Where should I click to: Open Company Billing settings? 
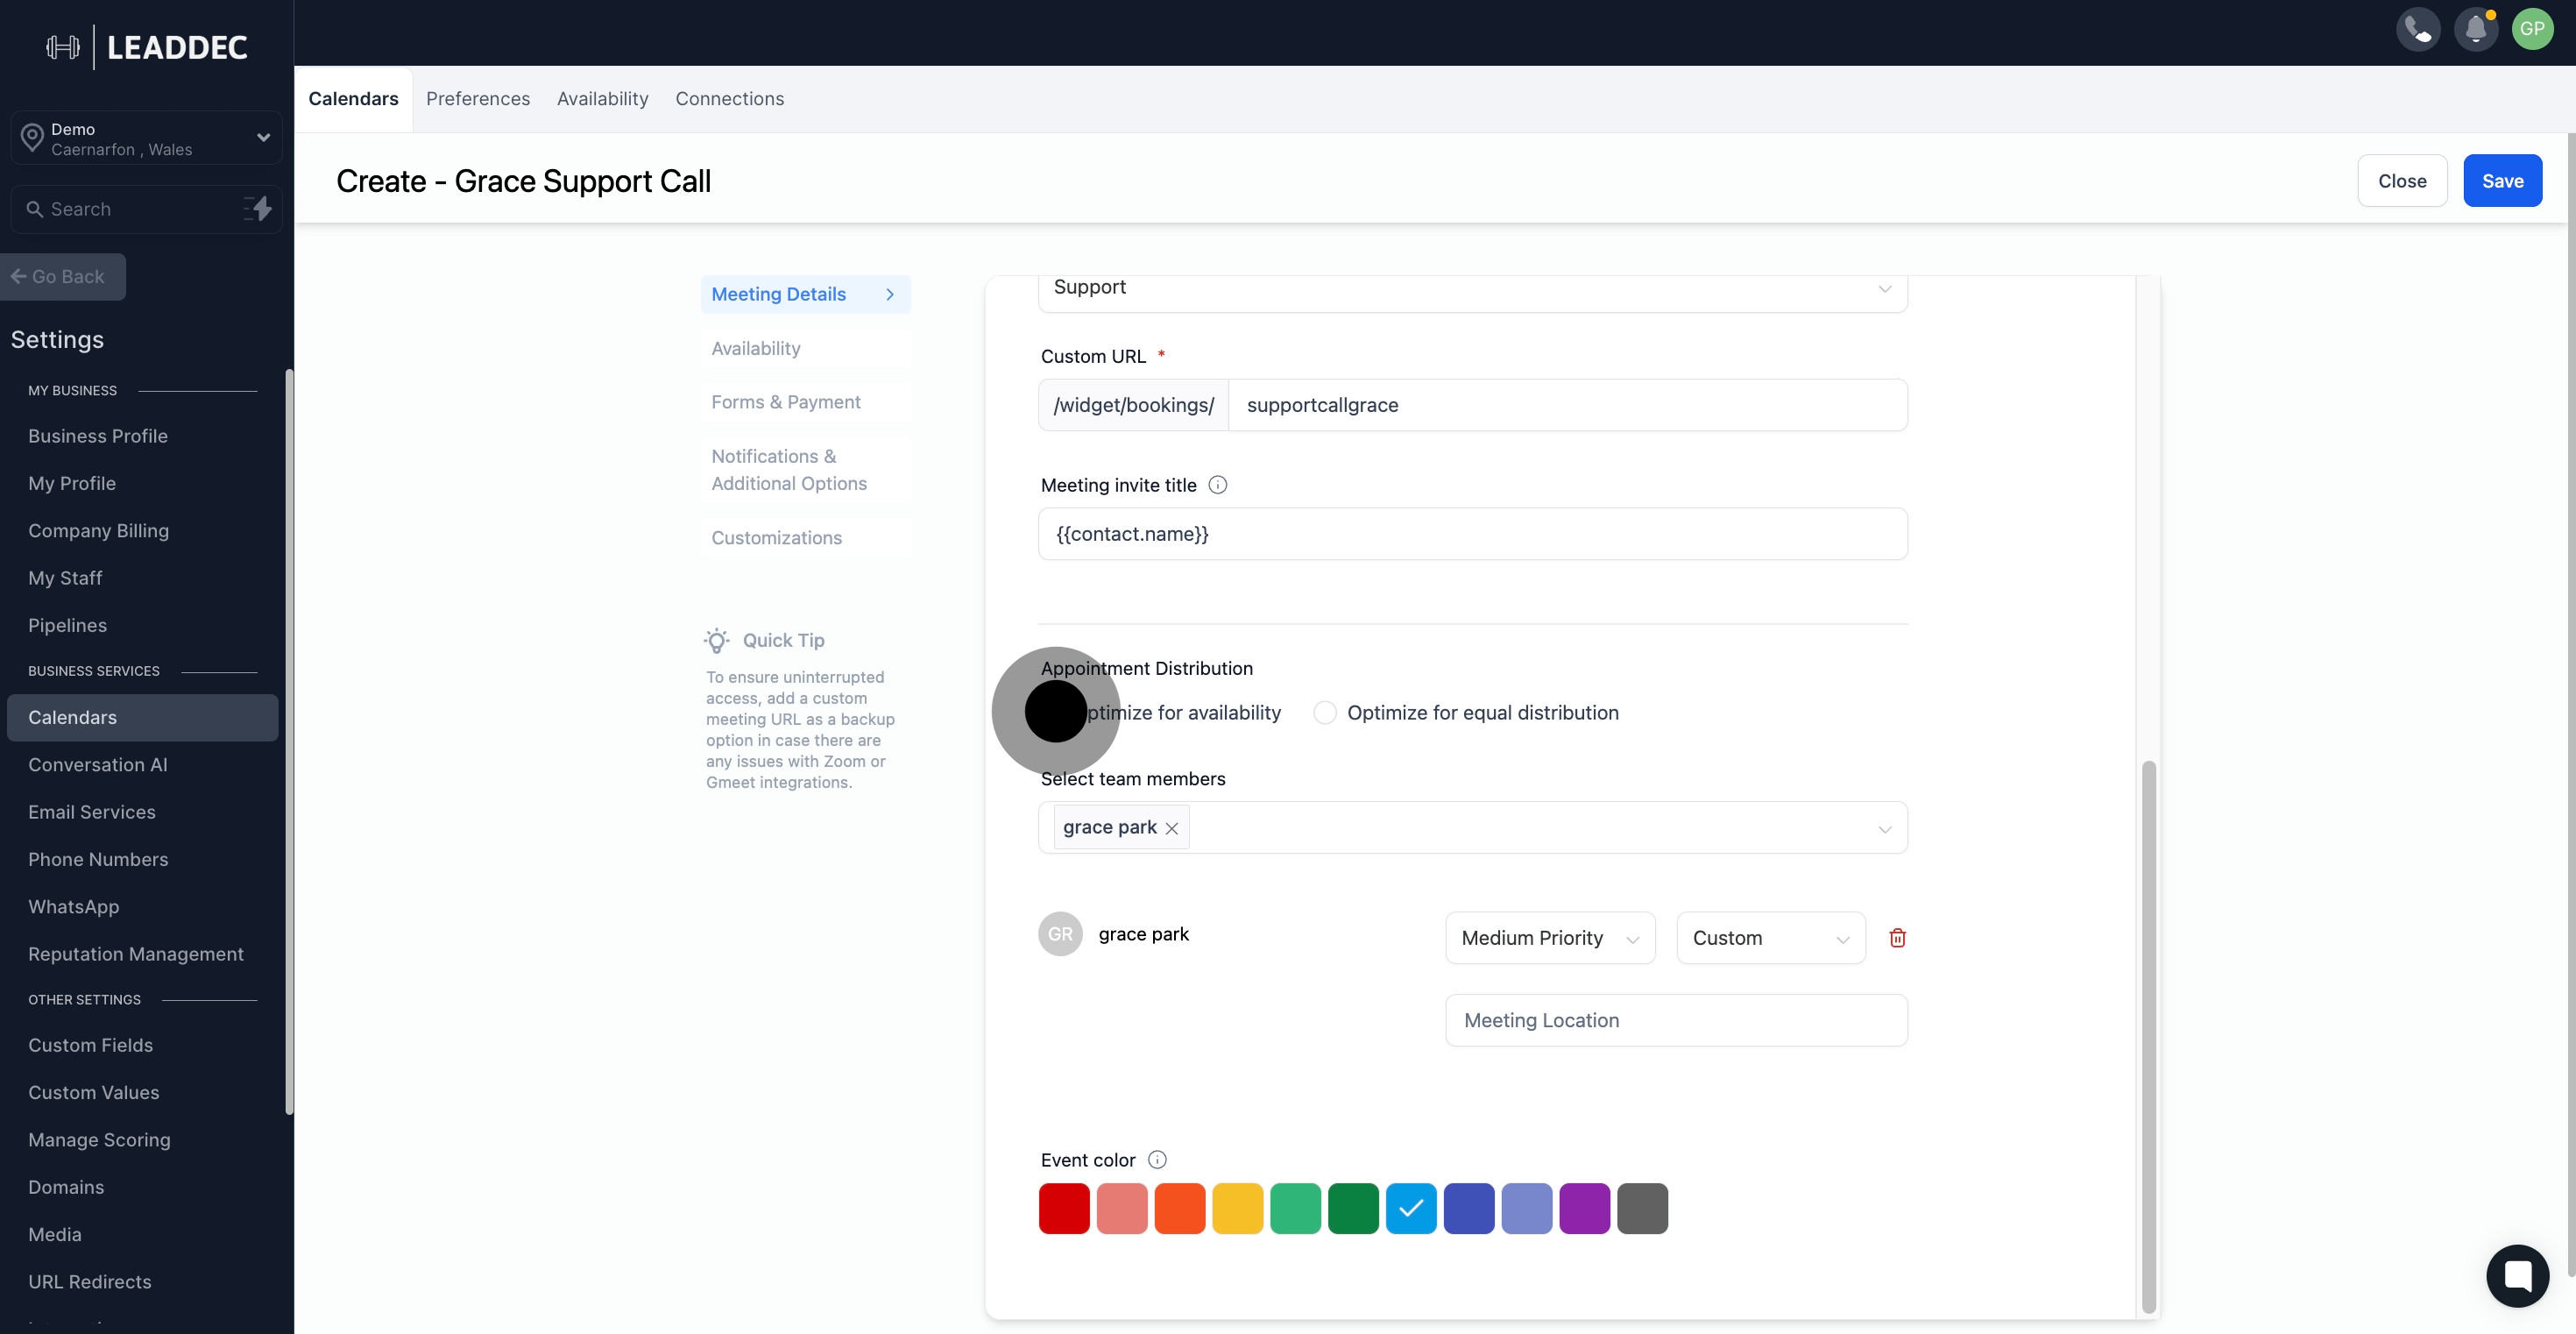pyautogui.click(x=98, y=531)
